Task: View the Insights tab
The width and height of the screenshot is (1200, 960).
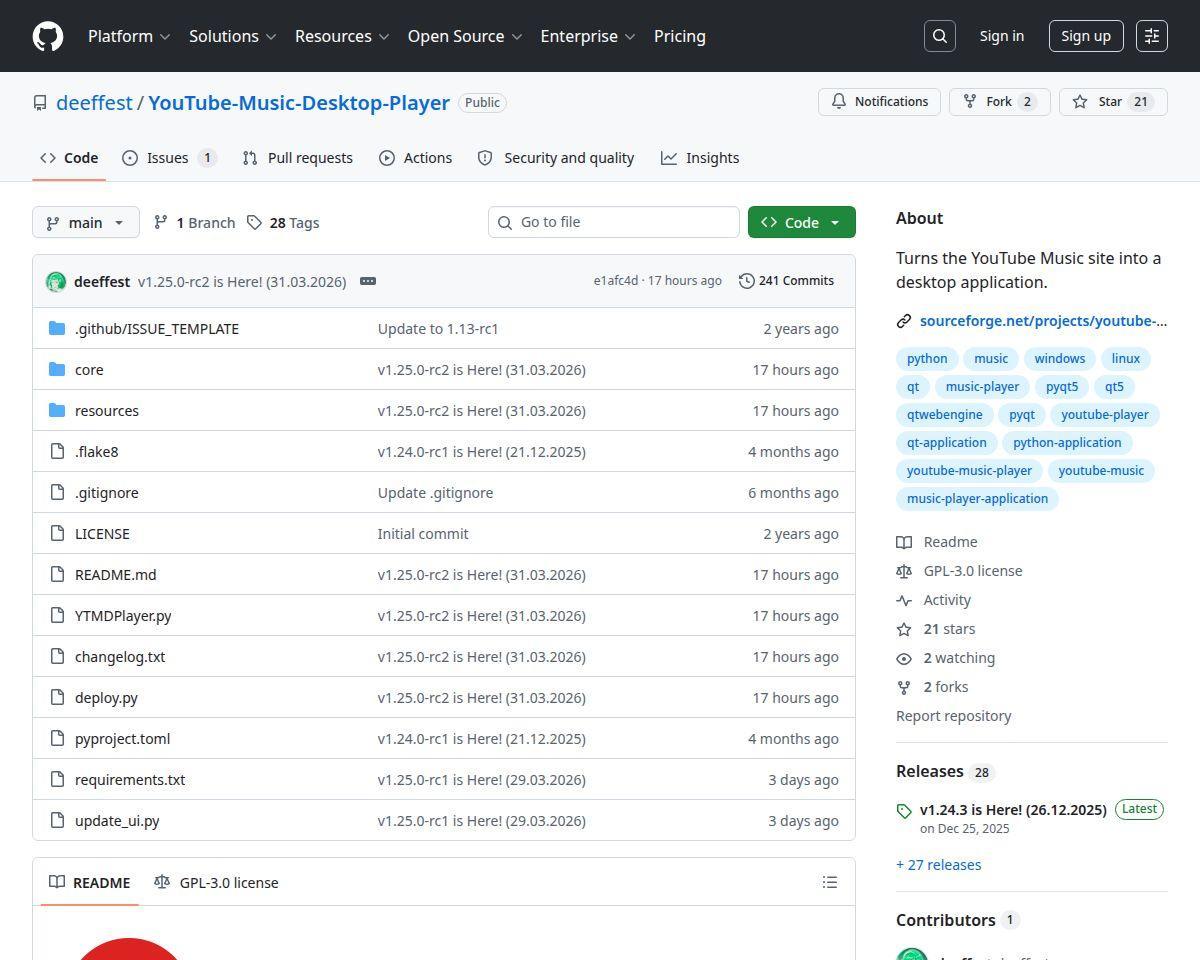Action: pos(700,158)
